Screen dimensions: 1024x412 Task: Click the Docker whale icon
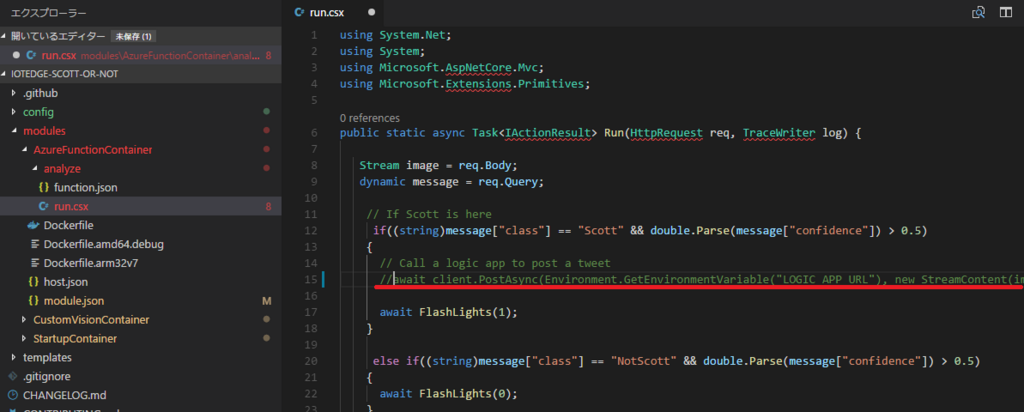(x=33, y=225)
